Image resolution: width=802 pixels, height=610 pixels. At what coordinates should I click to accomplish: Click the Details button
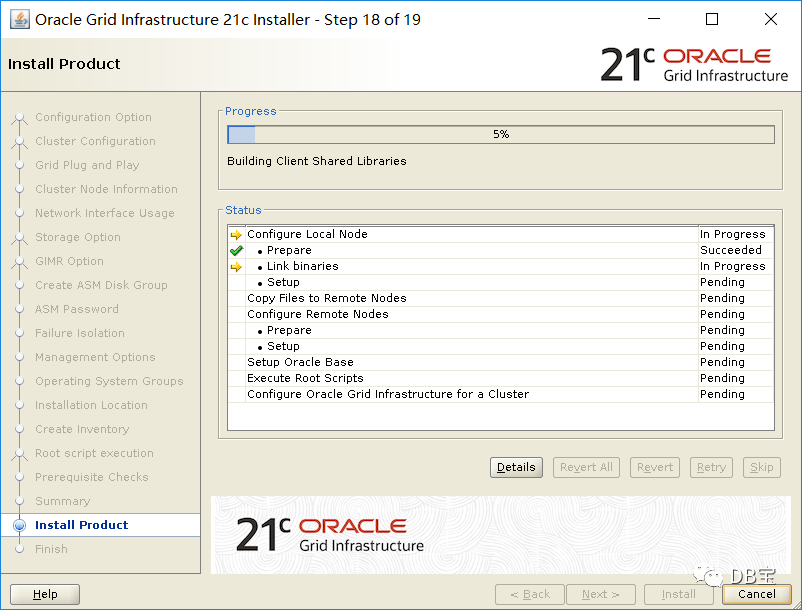click(516, 467)
